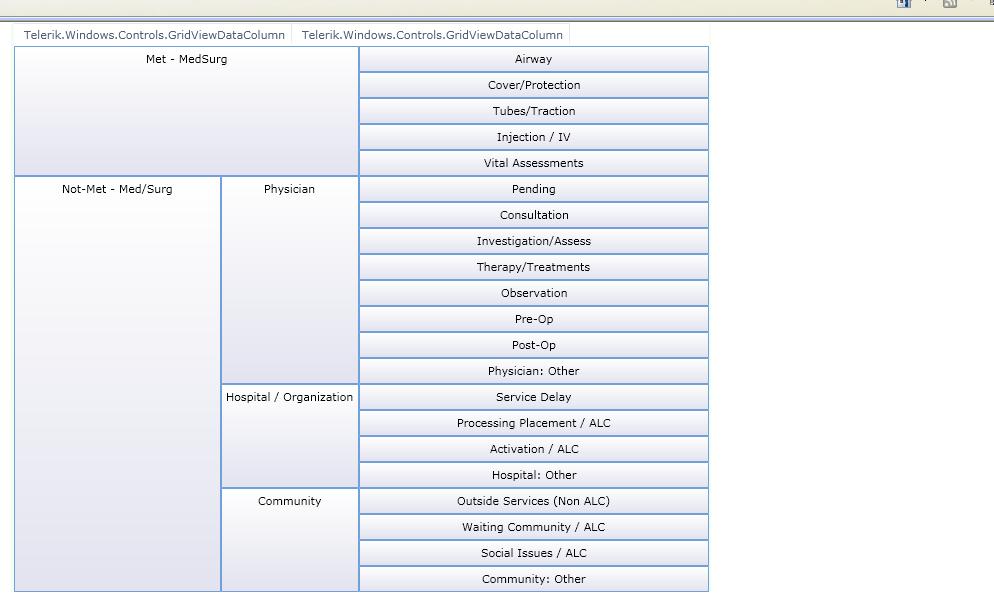The height and width of the screenshot is (594, 994).
Task: Click the second GridViewDataColumn header
Action: coord(431,35)
